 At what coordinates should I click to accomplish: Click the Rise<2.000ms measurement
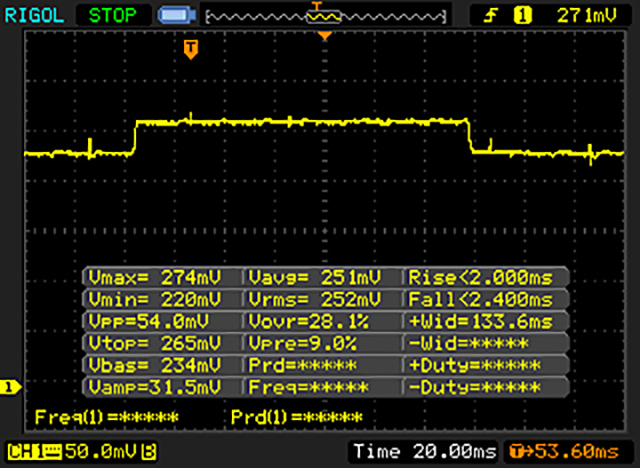(x=480, y=278)
